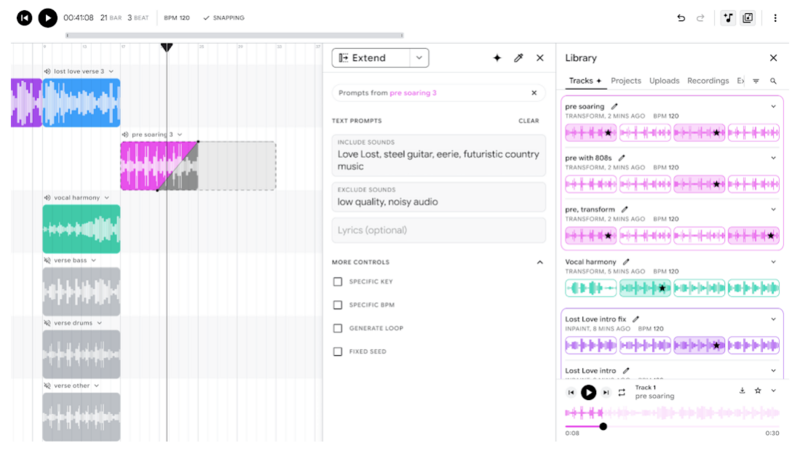Unmute the verse bass track
The height and width of the screenshot is (451, 800).
click(48, 260)
